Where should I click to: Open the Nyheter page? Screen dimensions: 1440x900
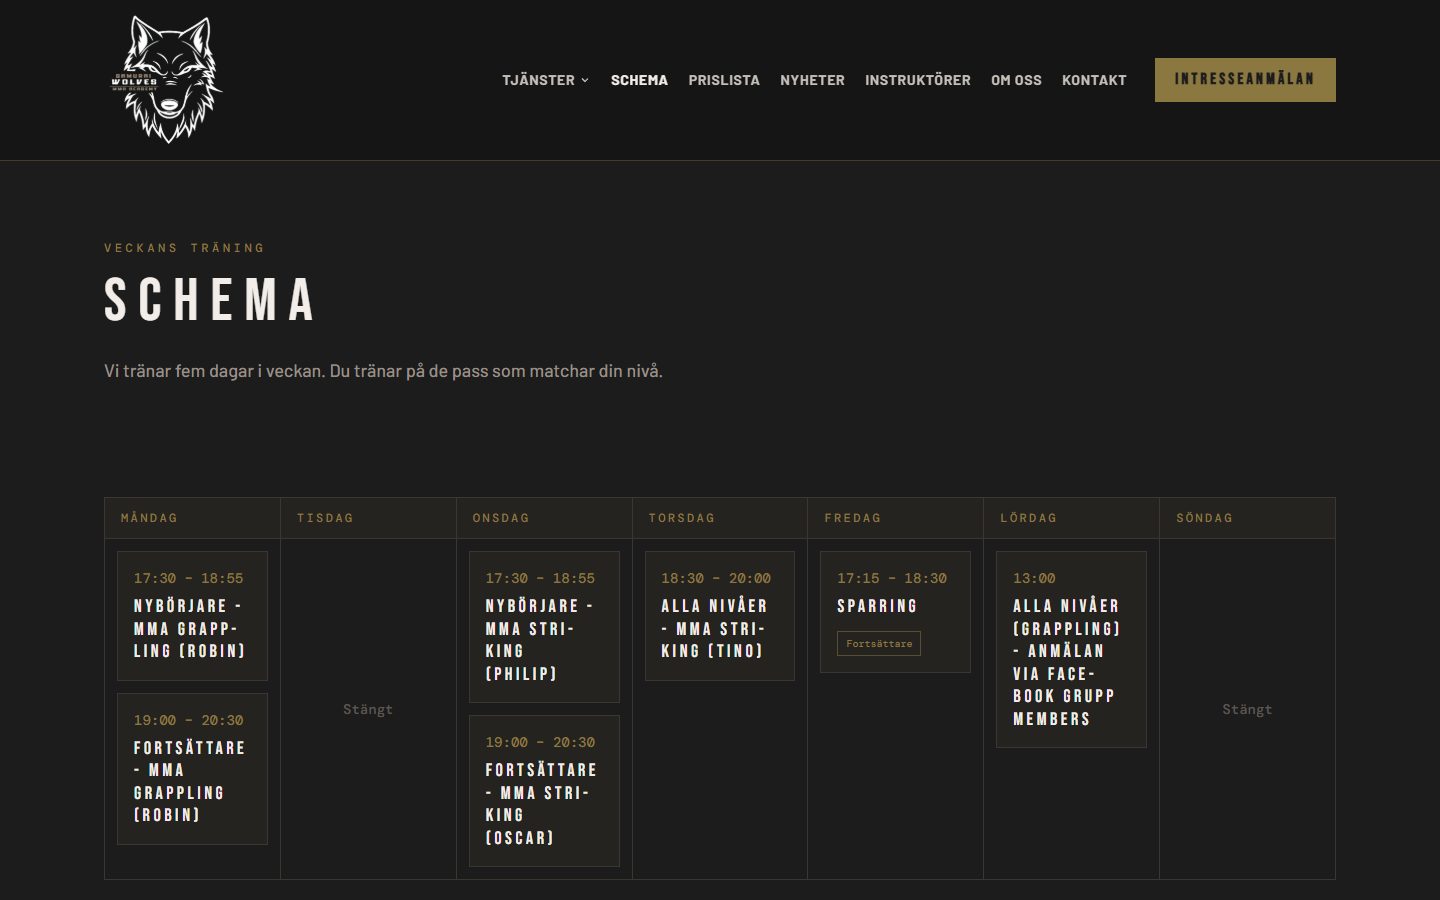click(812, 80)
